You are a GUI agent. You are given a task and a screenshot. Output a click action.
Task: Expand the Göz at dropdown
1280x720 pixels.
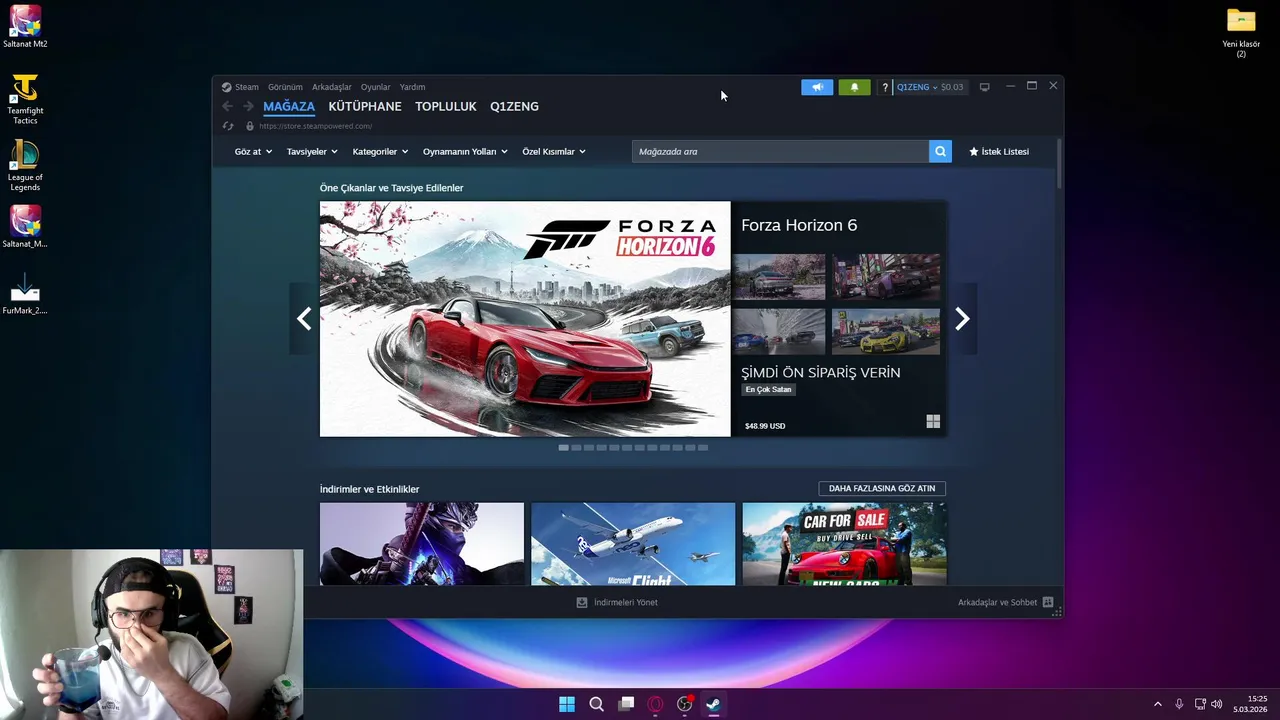(x=253, y=151)
